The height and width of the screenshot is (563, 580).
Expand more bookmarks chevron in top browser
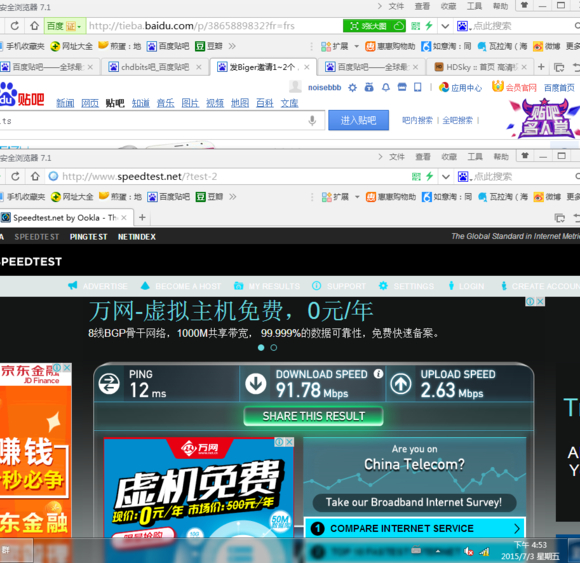pos(232,46)
